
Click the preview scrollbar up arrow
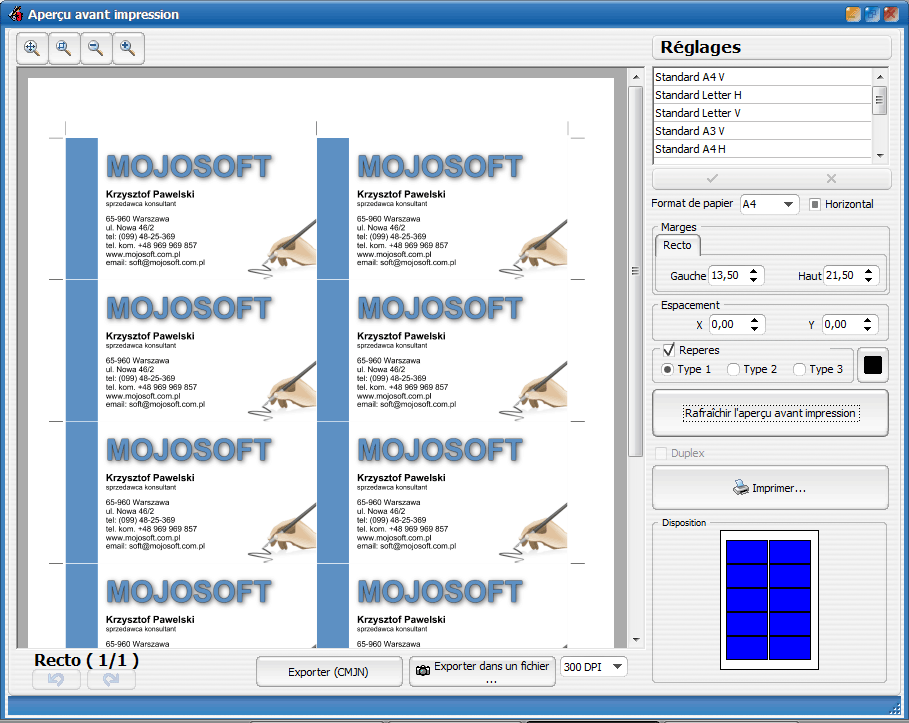[x=636, y=77]
